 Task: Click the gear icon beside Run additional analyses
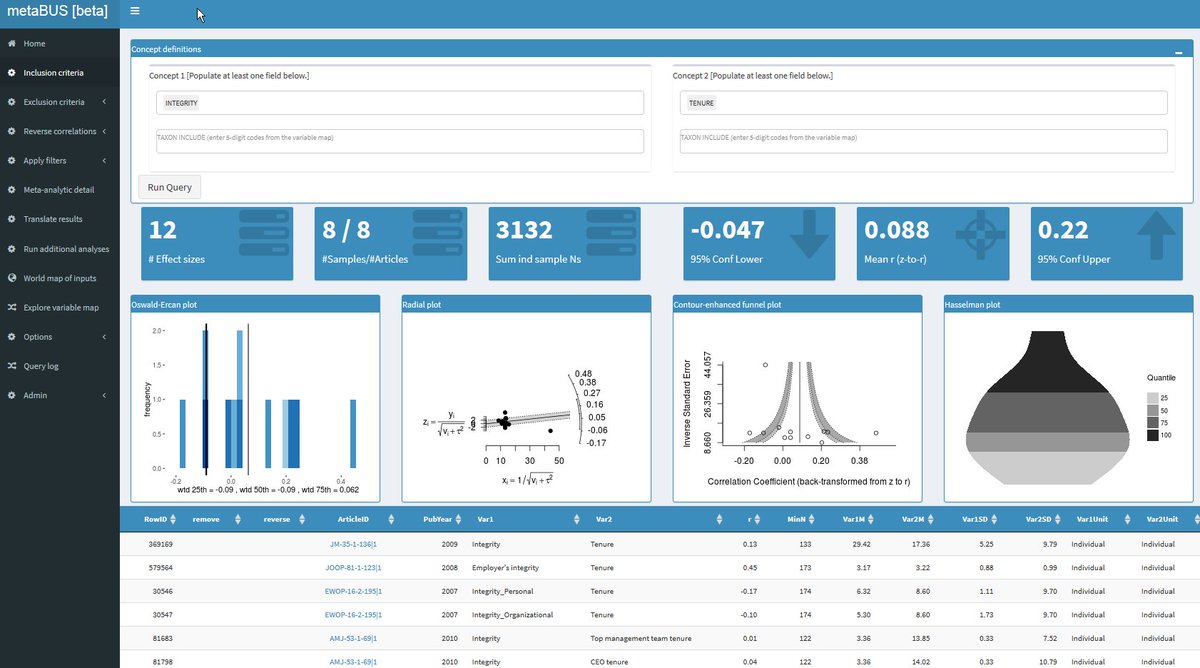(11, 249)
